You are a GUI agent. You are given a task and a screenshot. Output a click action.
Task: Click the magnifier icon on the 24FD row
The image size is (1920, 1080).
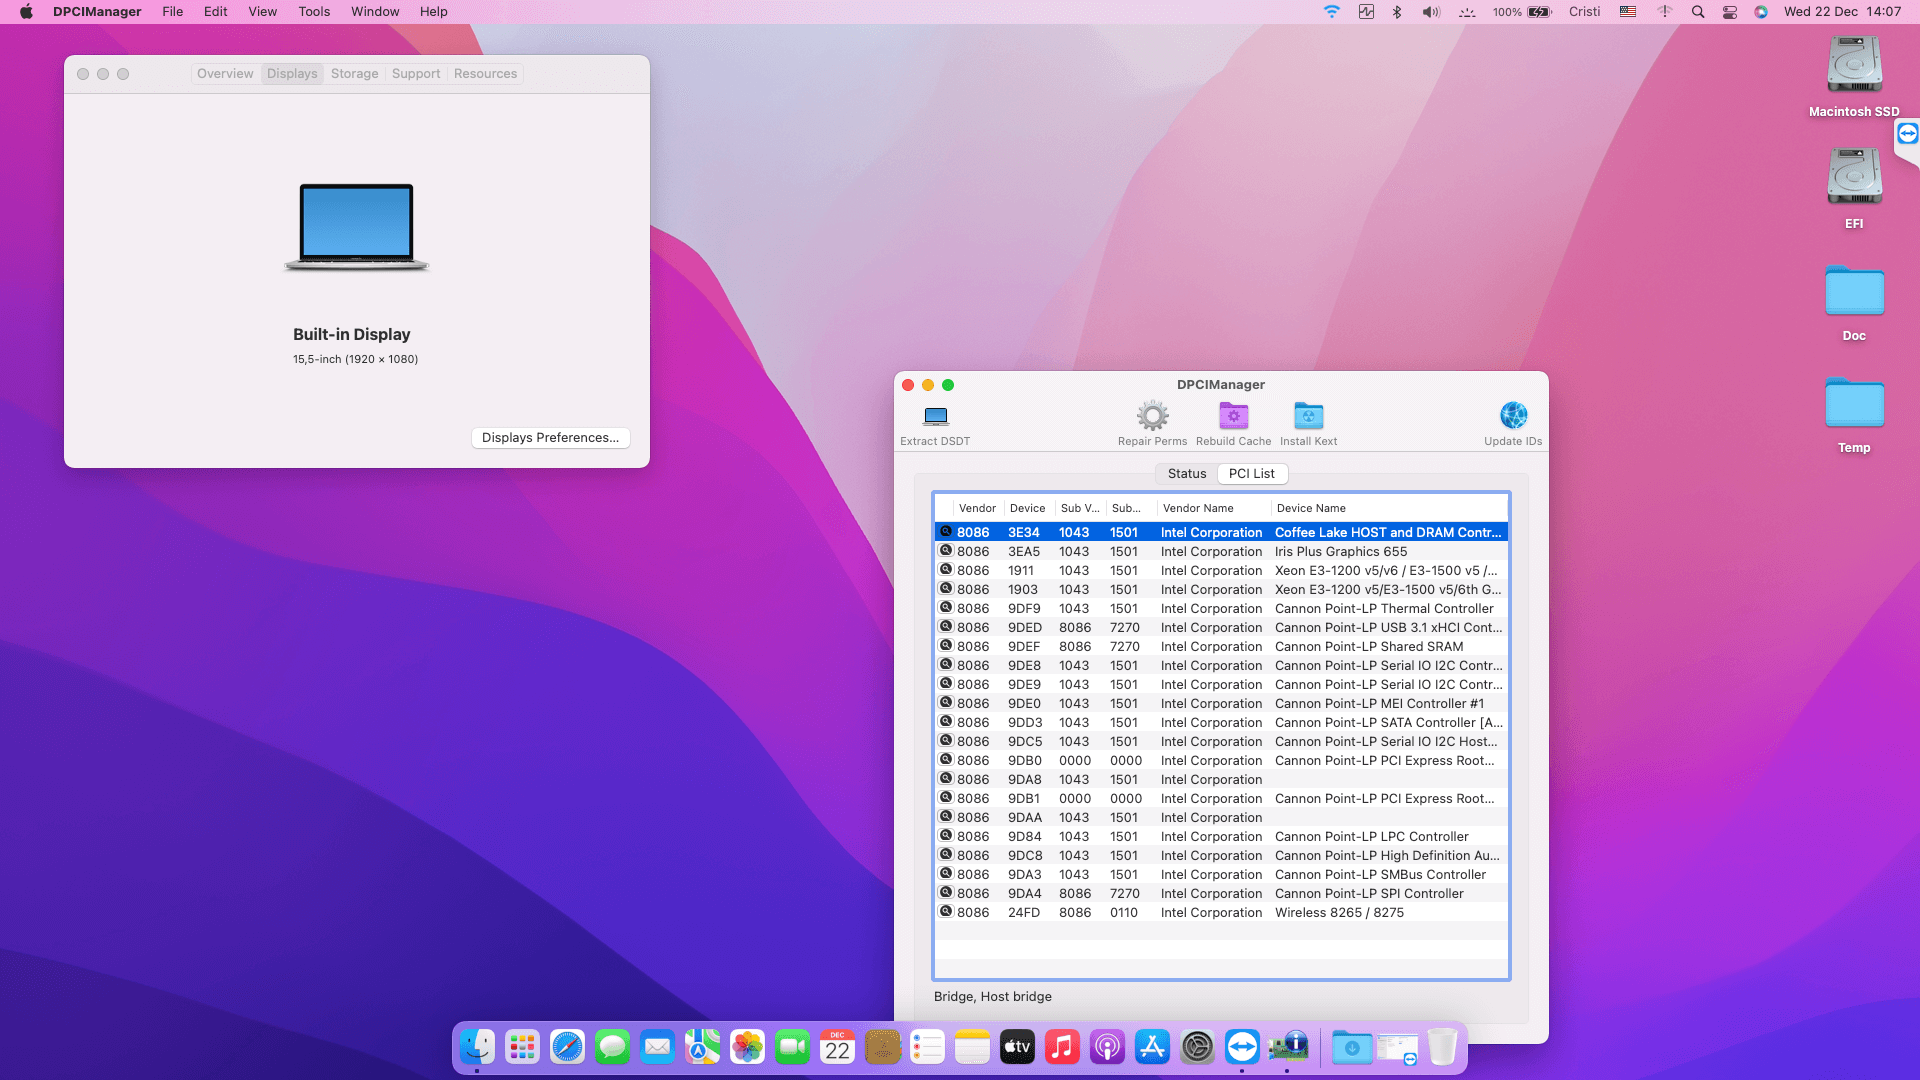click(945, 912)
